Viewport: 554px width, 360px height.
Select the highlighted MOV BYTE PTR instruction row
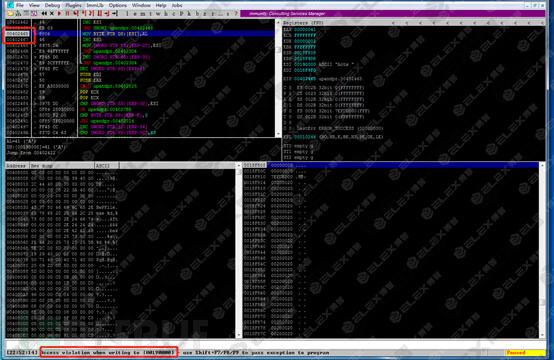(140, 34)
